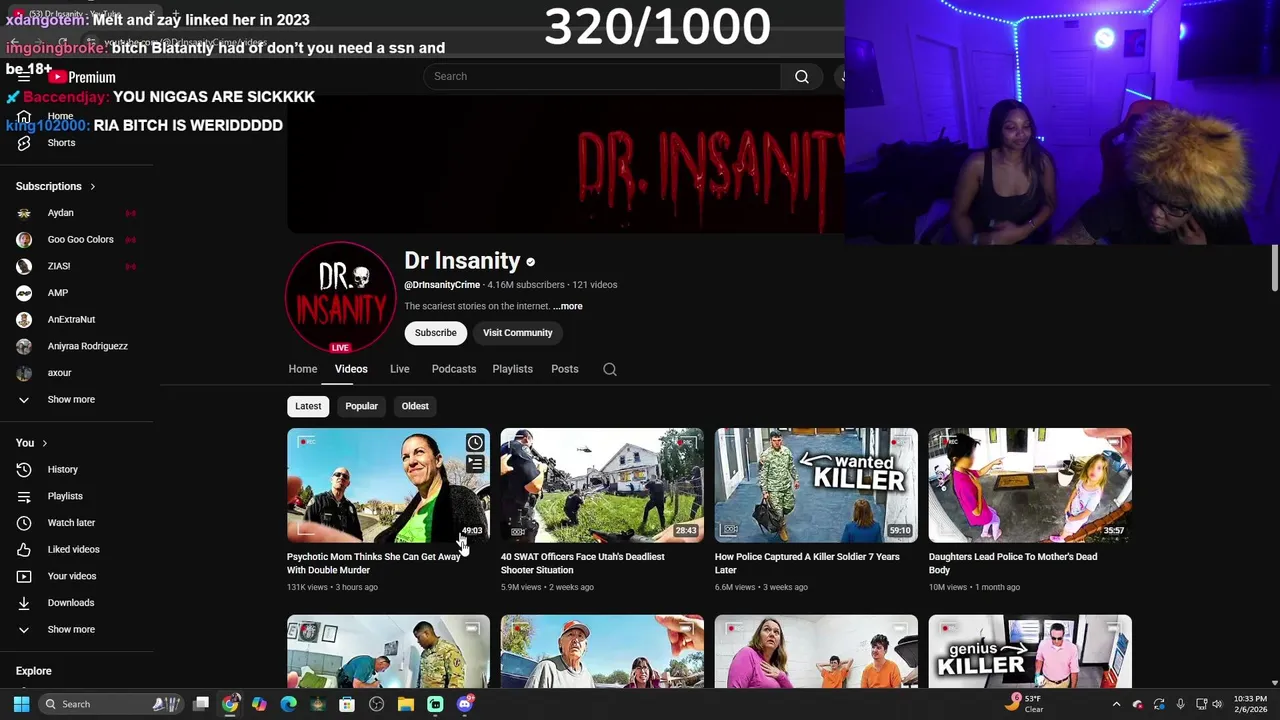
Task: Select the Oldest filter chip
Action: [x=415, y=406]
